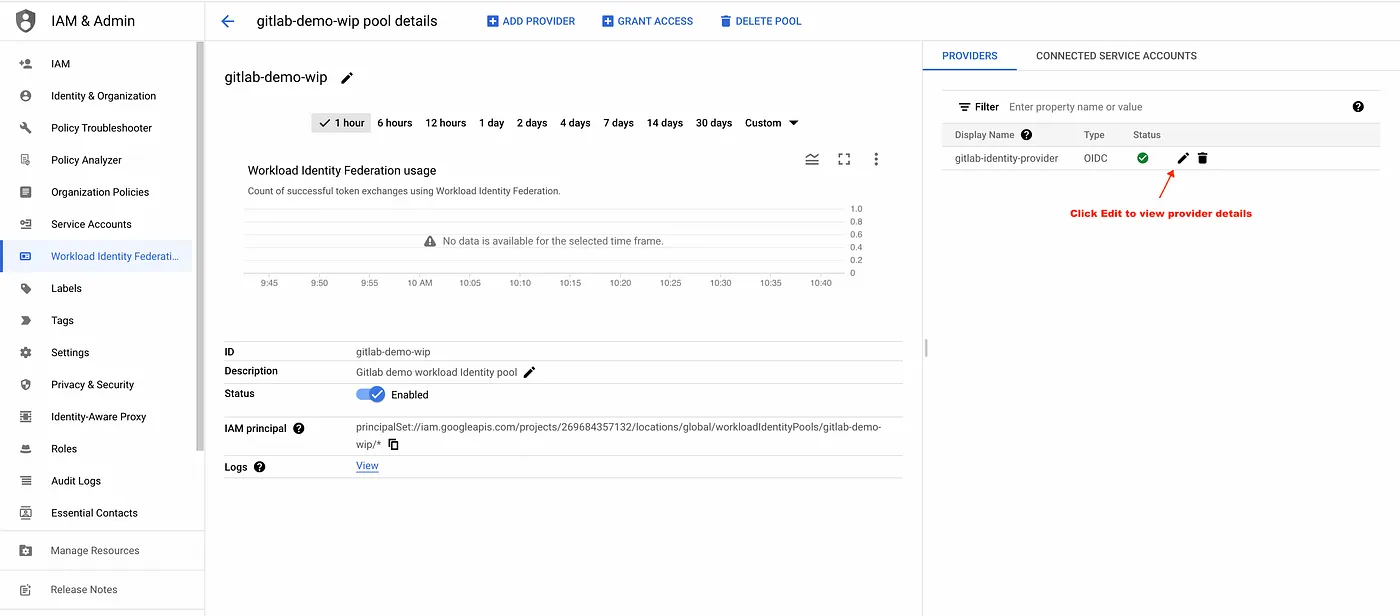
Task: Click the green status check for gitlab-identity-provider
Action: click(1143, 158)
